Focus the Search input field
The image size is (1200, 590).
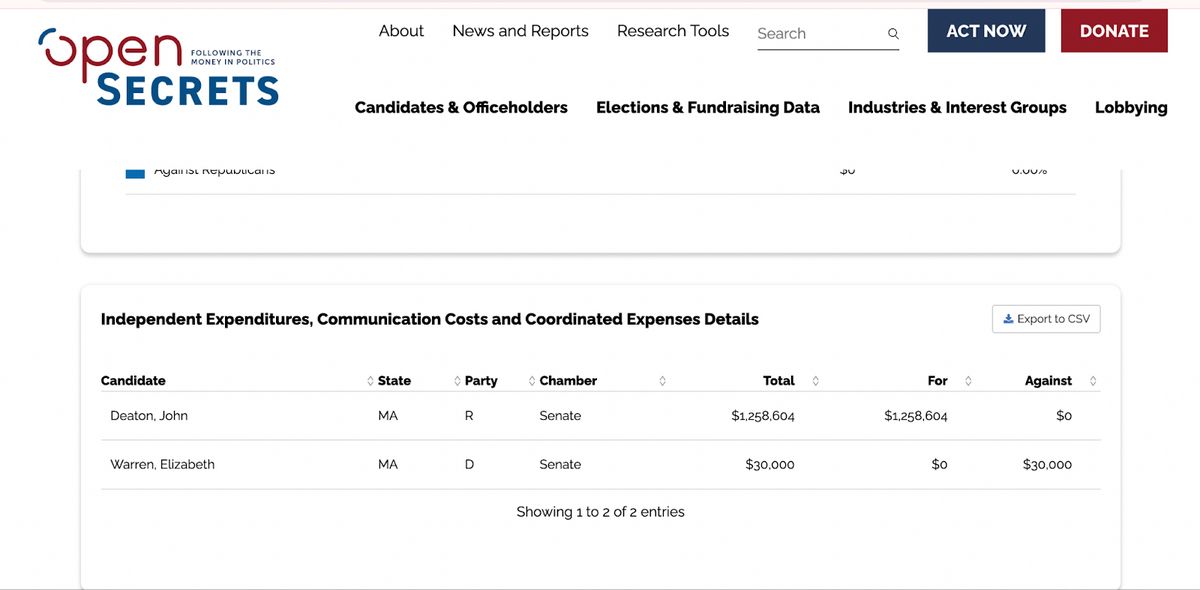click(x=815, y=34)
